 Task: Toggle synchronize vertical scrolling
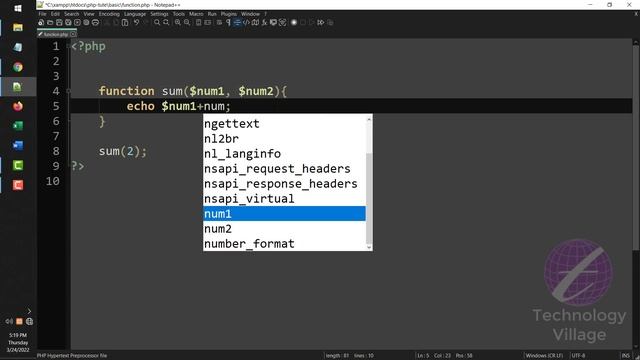coord(198,22)
